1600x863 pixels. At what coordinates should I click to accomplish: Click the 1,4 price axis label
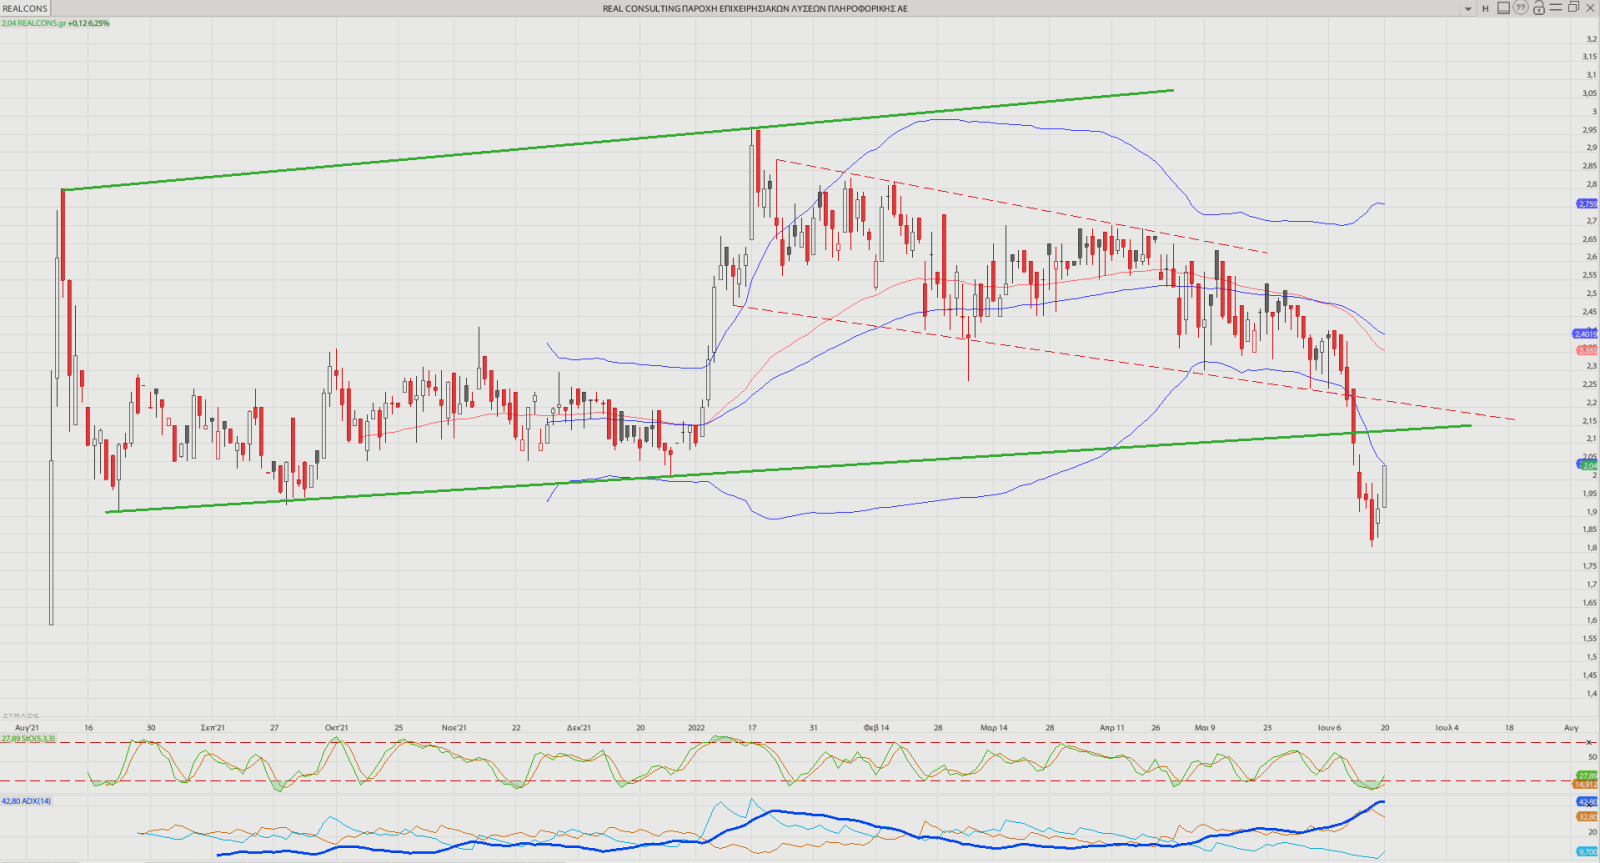pos(1591,693)
